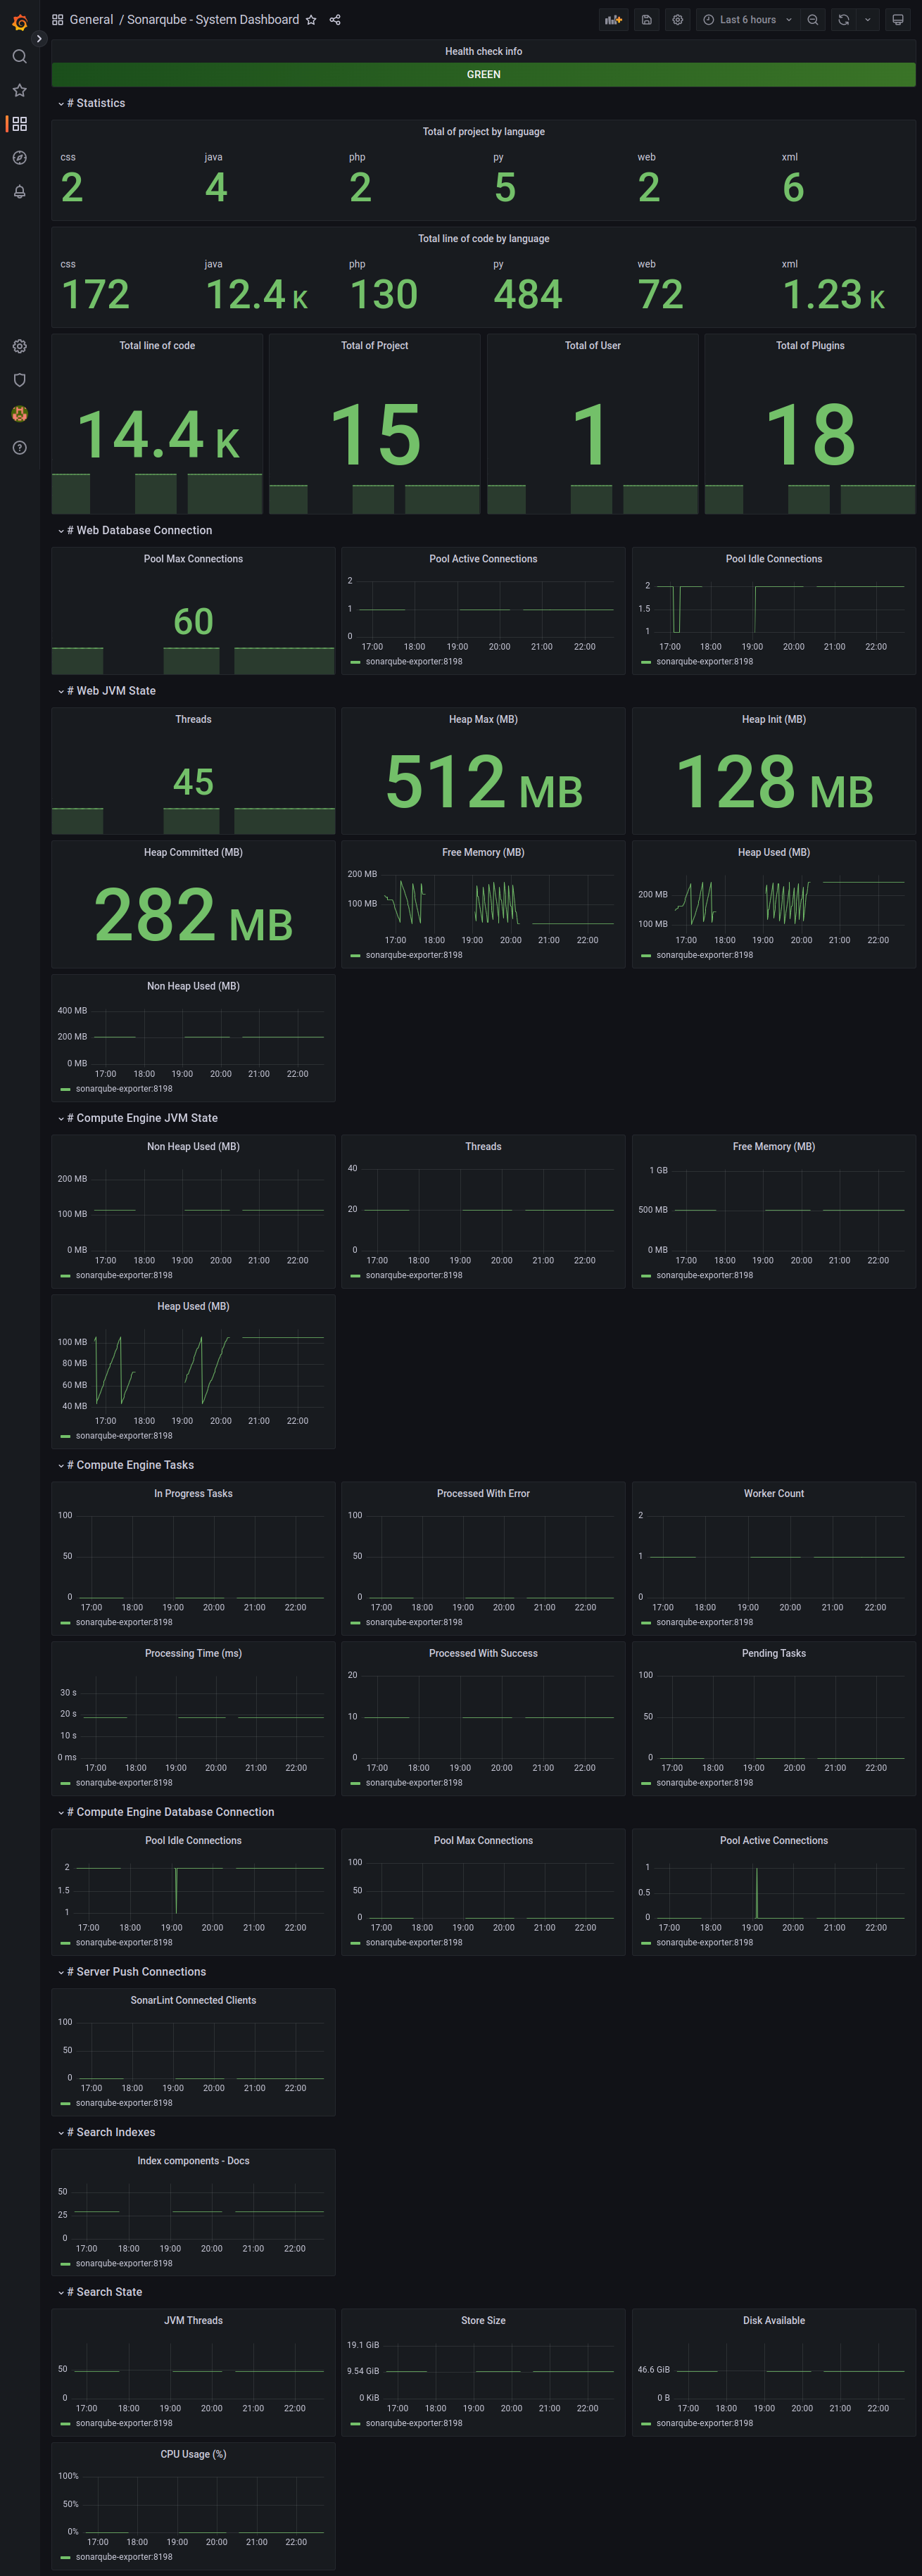Click the dashboards grid icon beside General
922x2576 pixels.
(x=58, y=20)
